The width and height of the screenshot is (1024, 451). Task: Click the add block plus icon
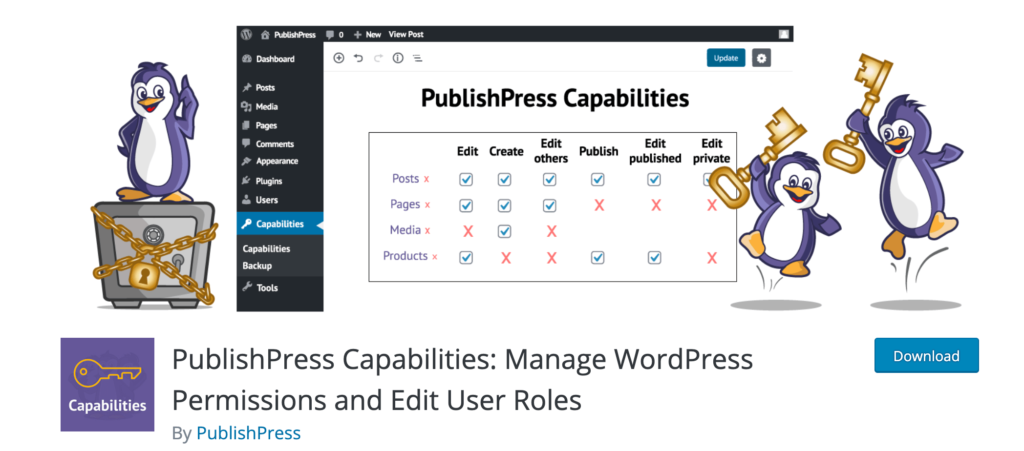tap(338, 58)
